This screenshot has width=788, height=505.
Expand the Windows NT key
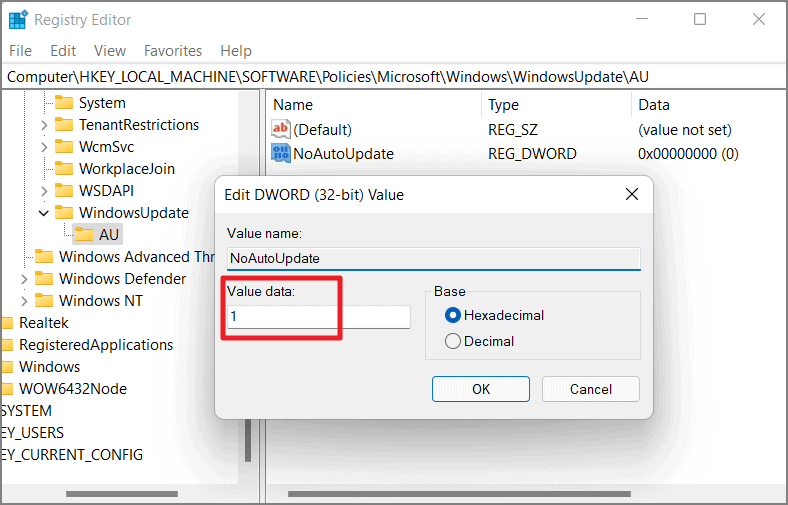point(24,301)
